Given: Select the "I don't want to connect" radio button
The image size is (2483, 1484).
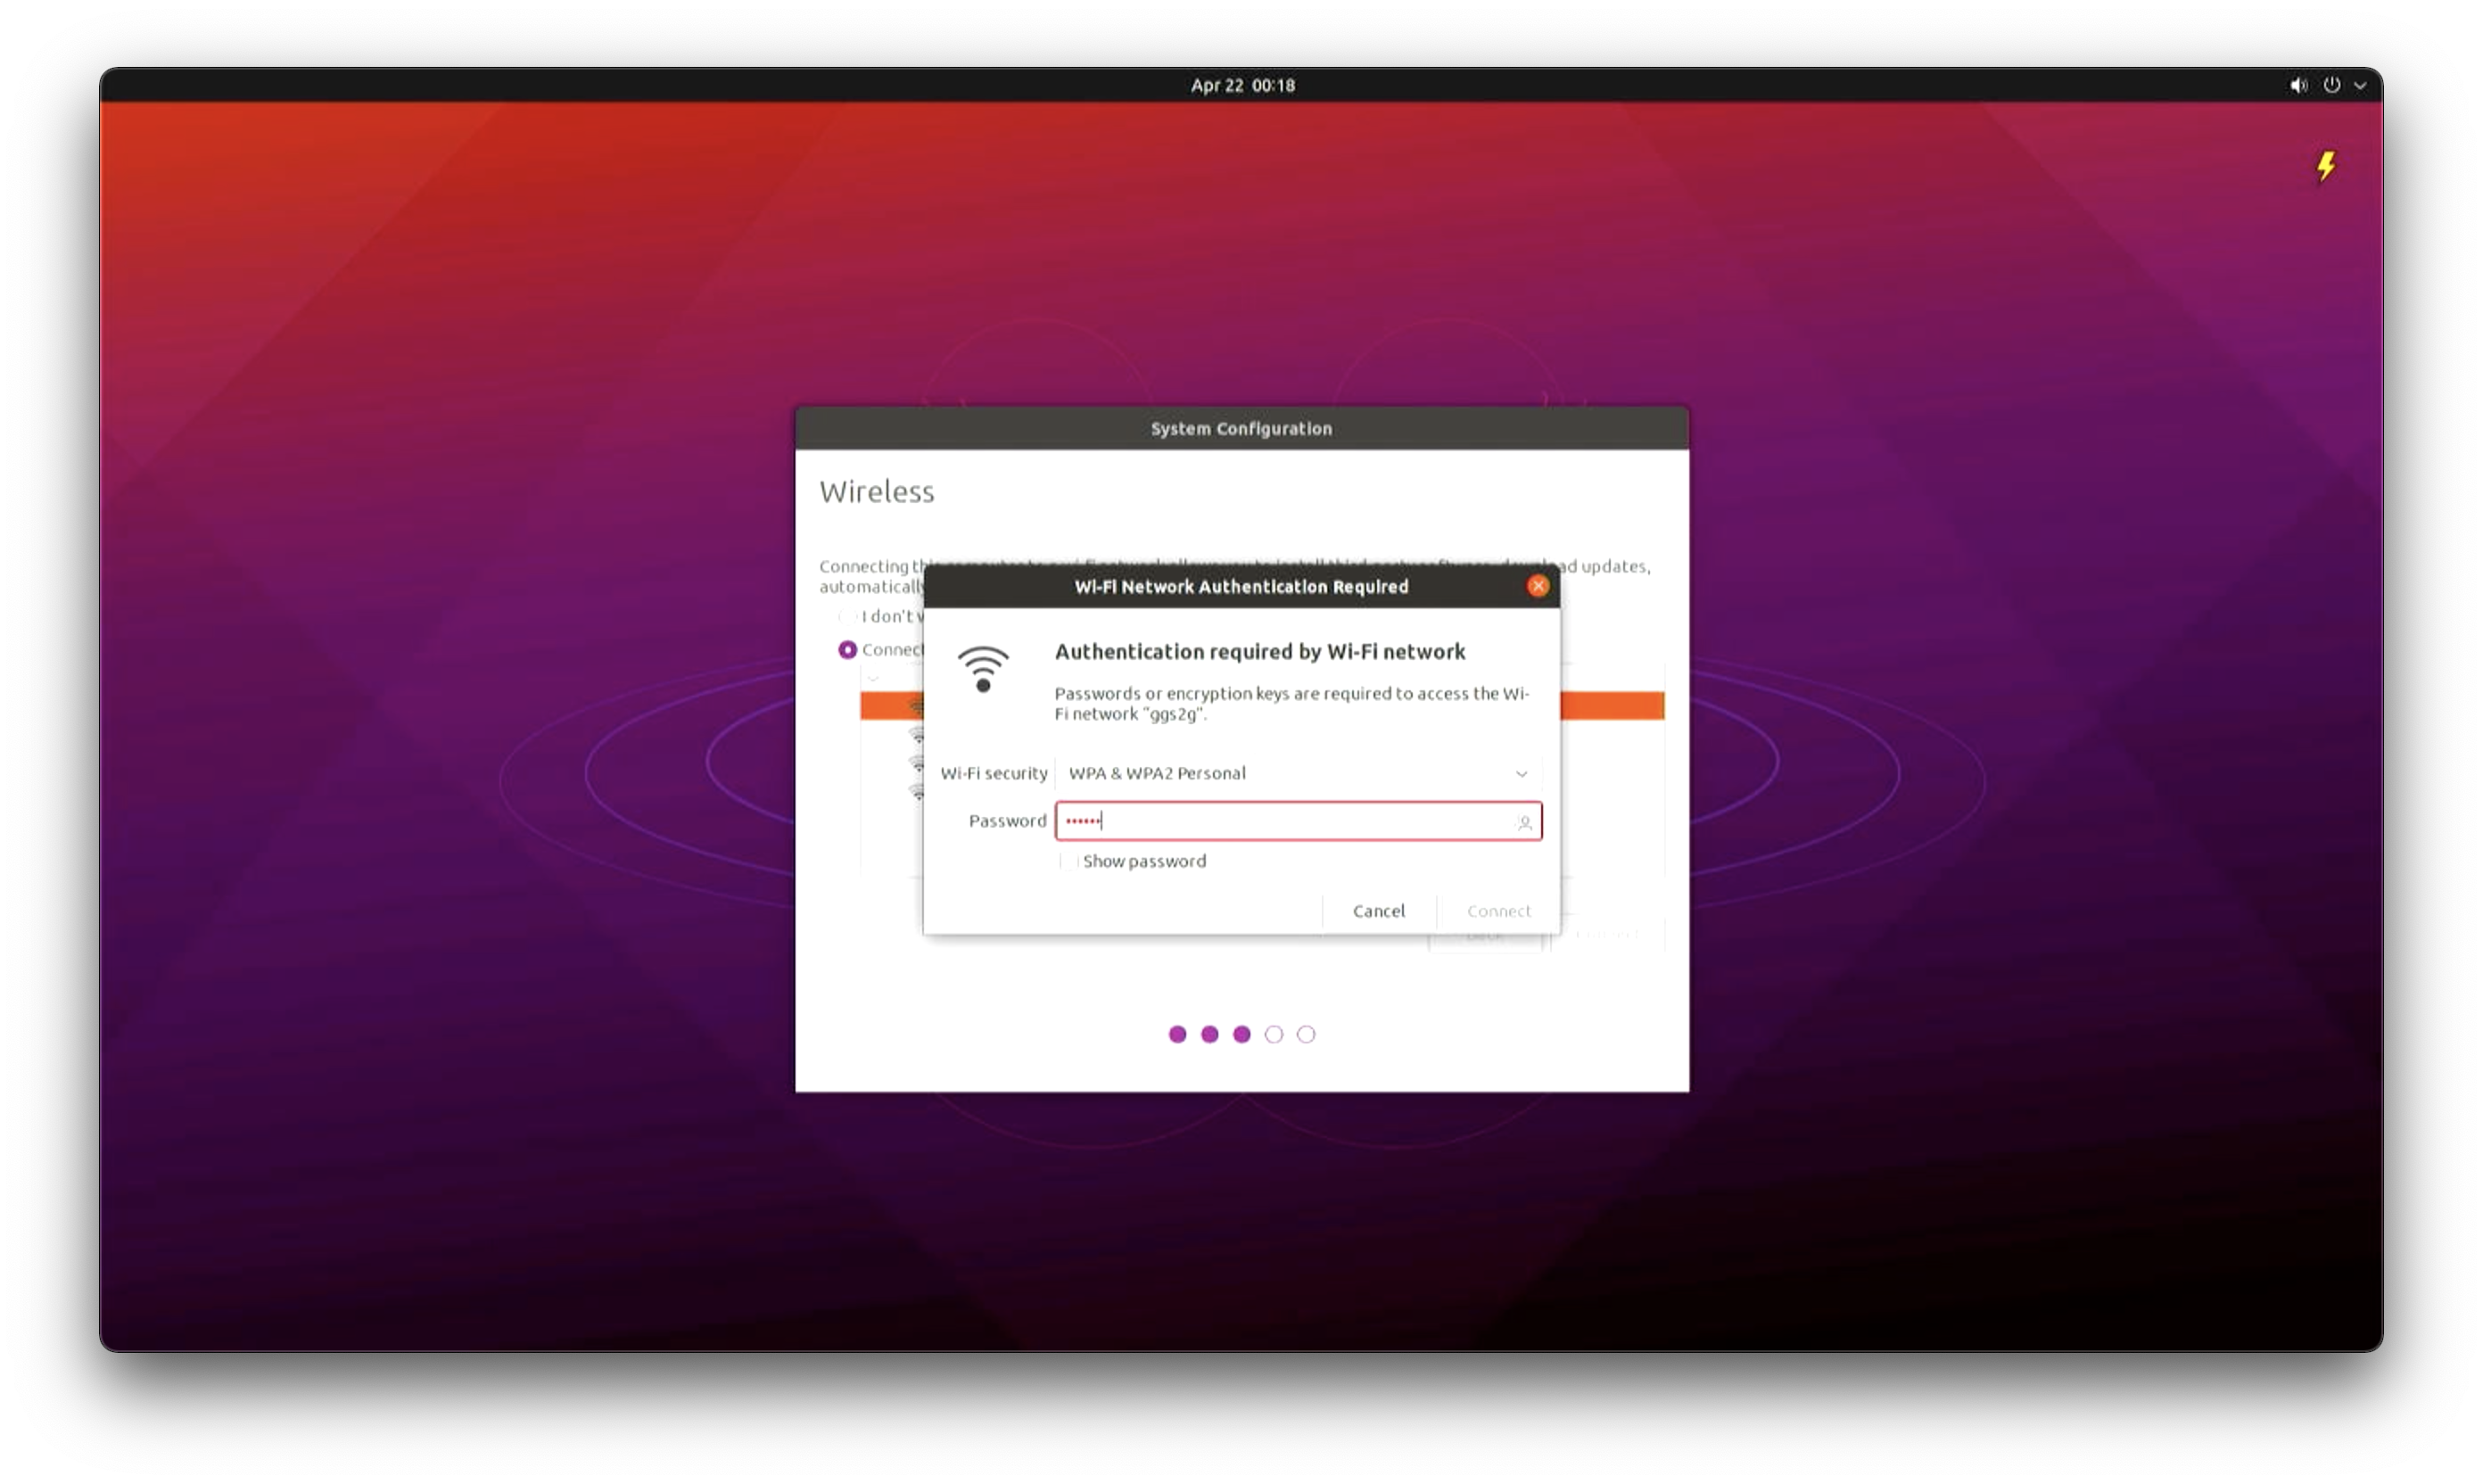Looking at the screenshot, I should tap(847, 616).
